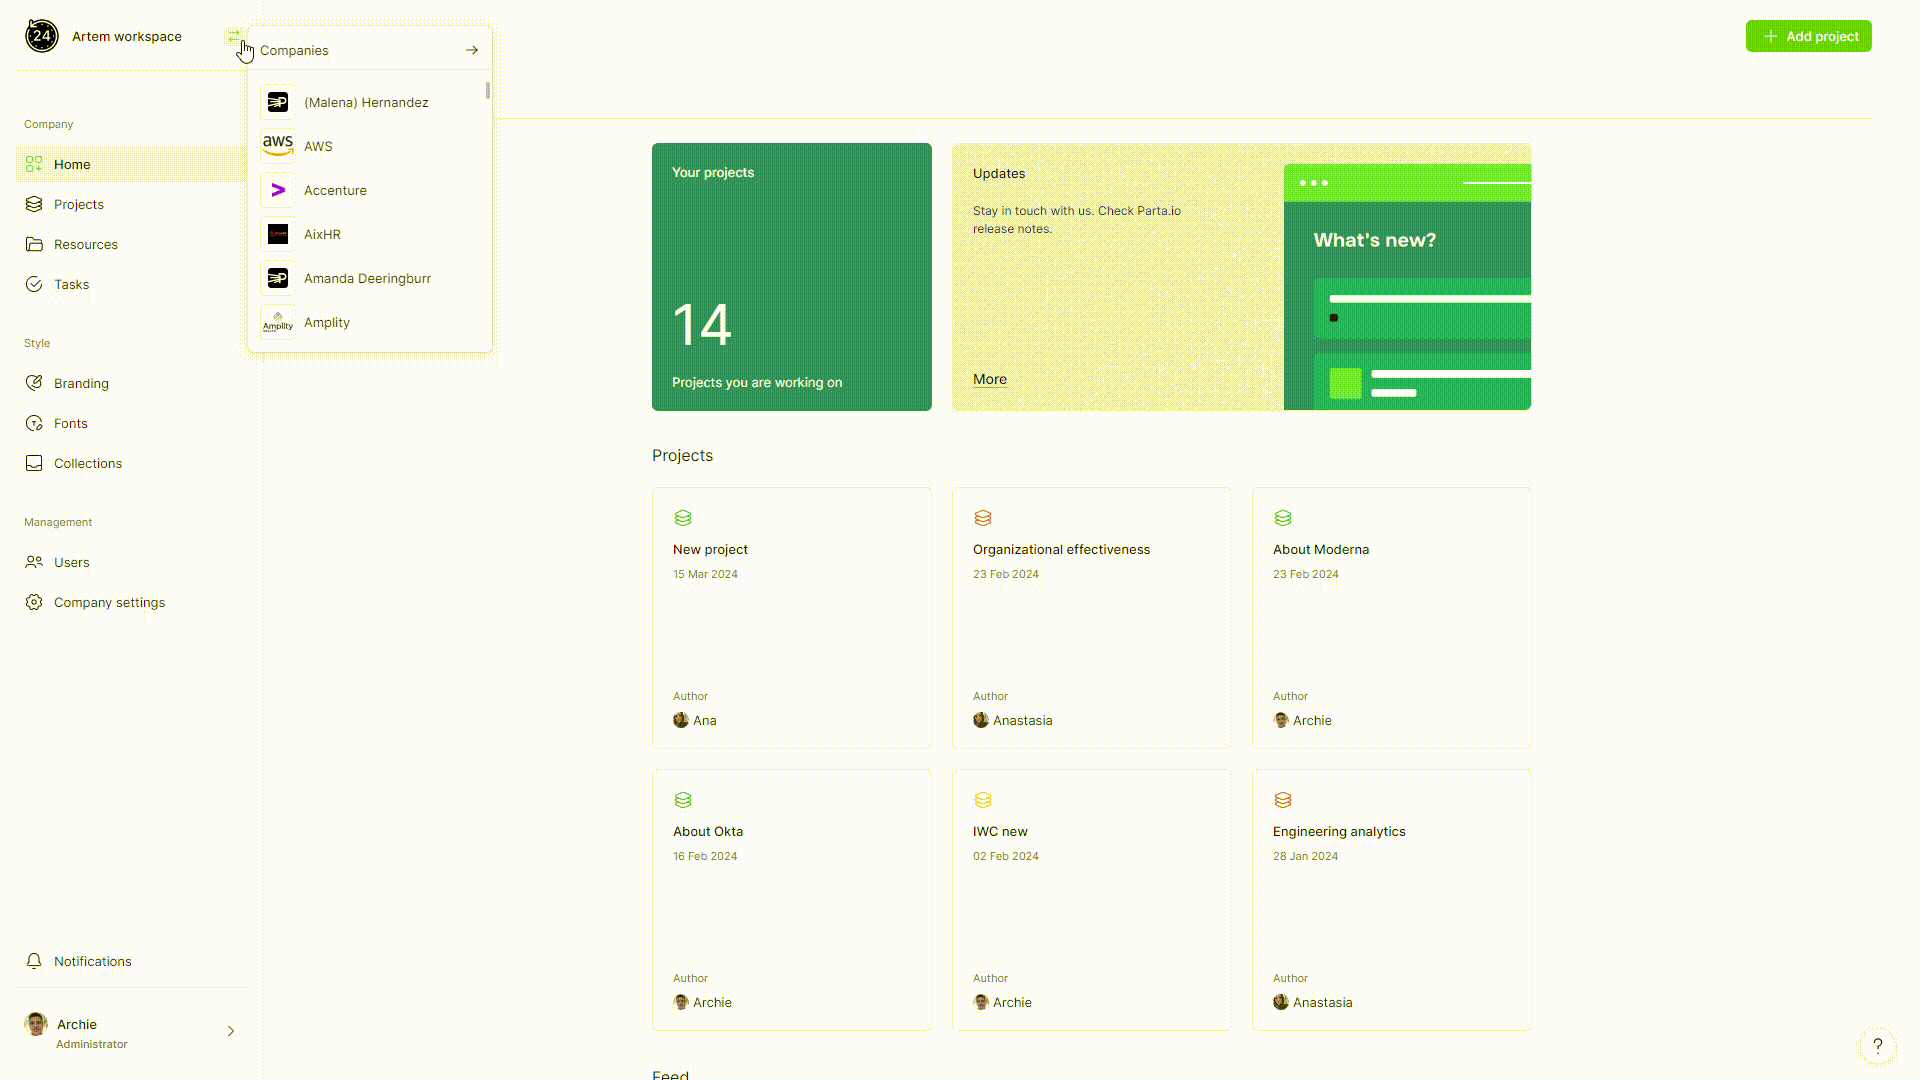Open the Branding page icon

34,383
